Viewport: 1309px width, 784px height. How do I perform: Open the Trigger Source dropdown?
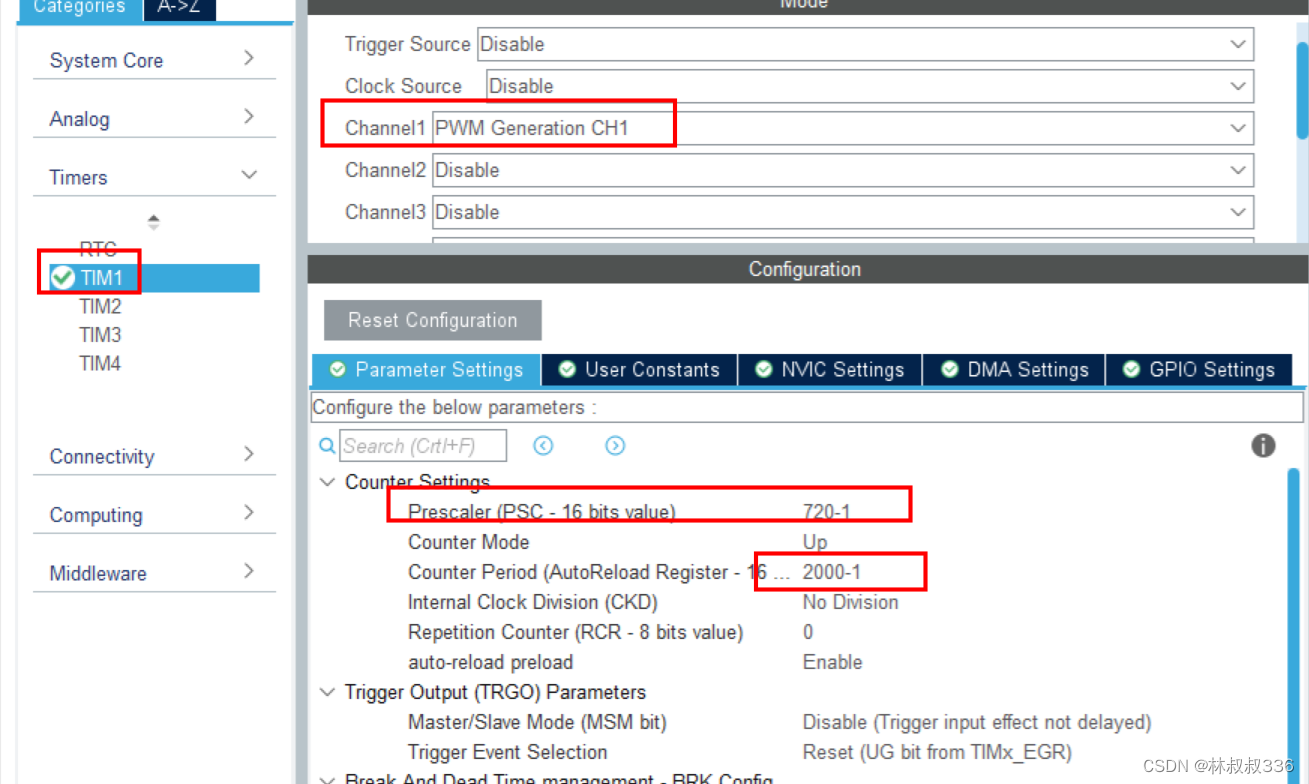click(x=865, y=44)
